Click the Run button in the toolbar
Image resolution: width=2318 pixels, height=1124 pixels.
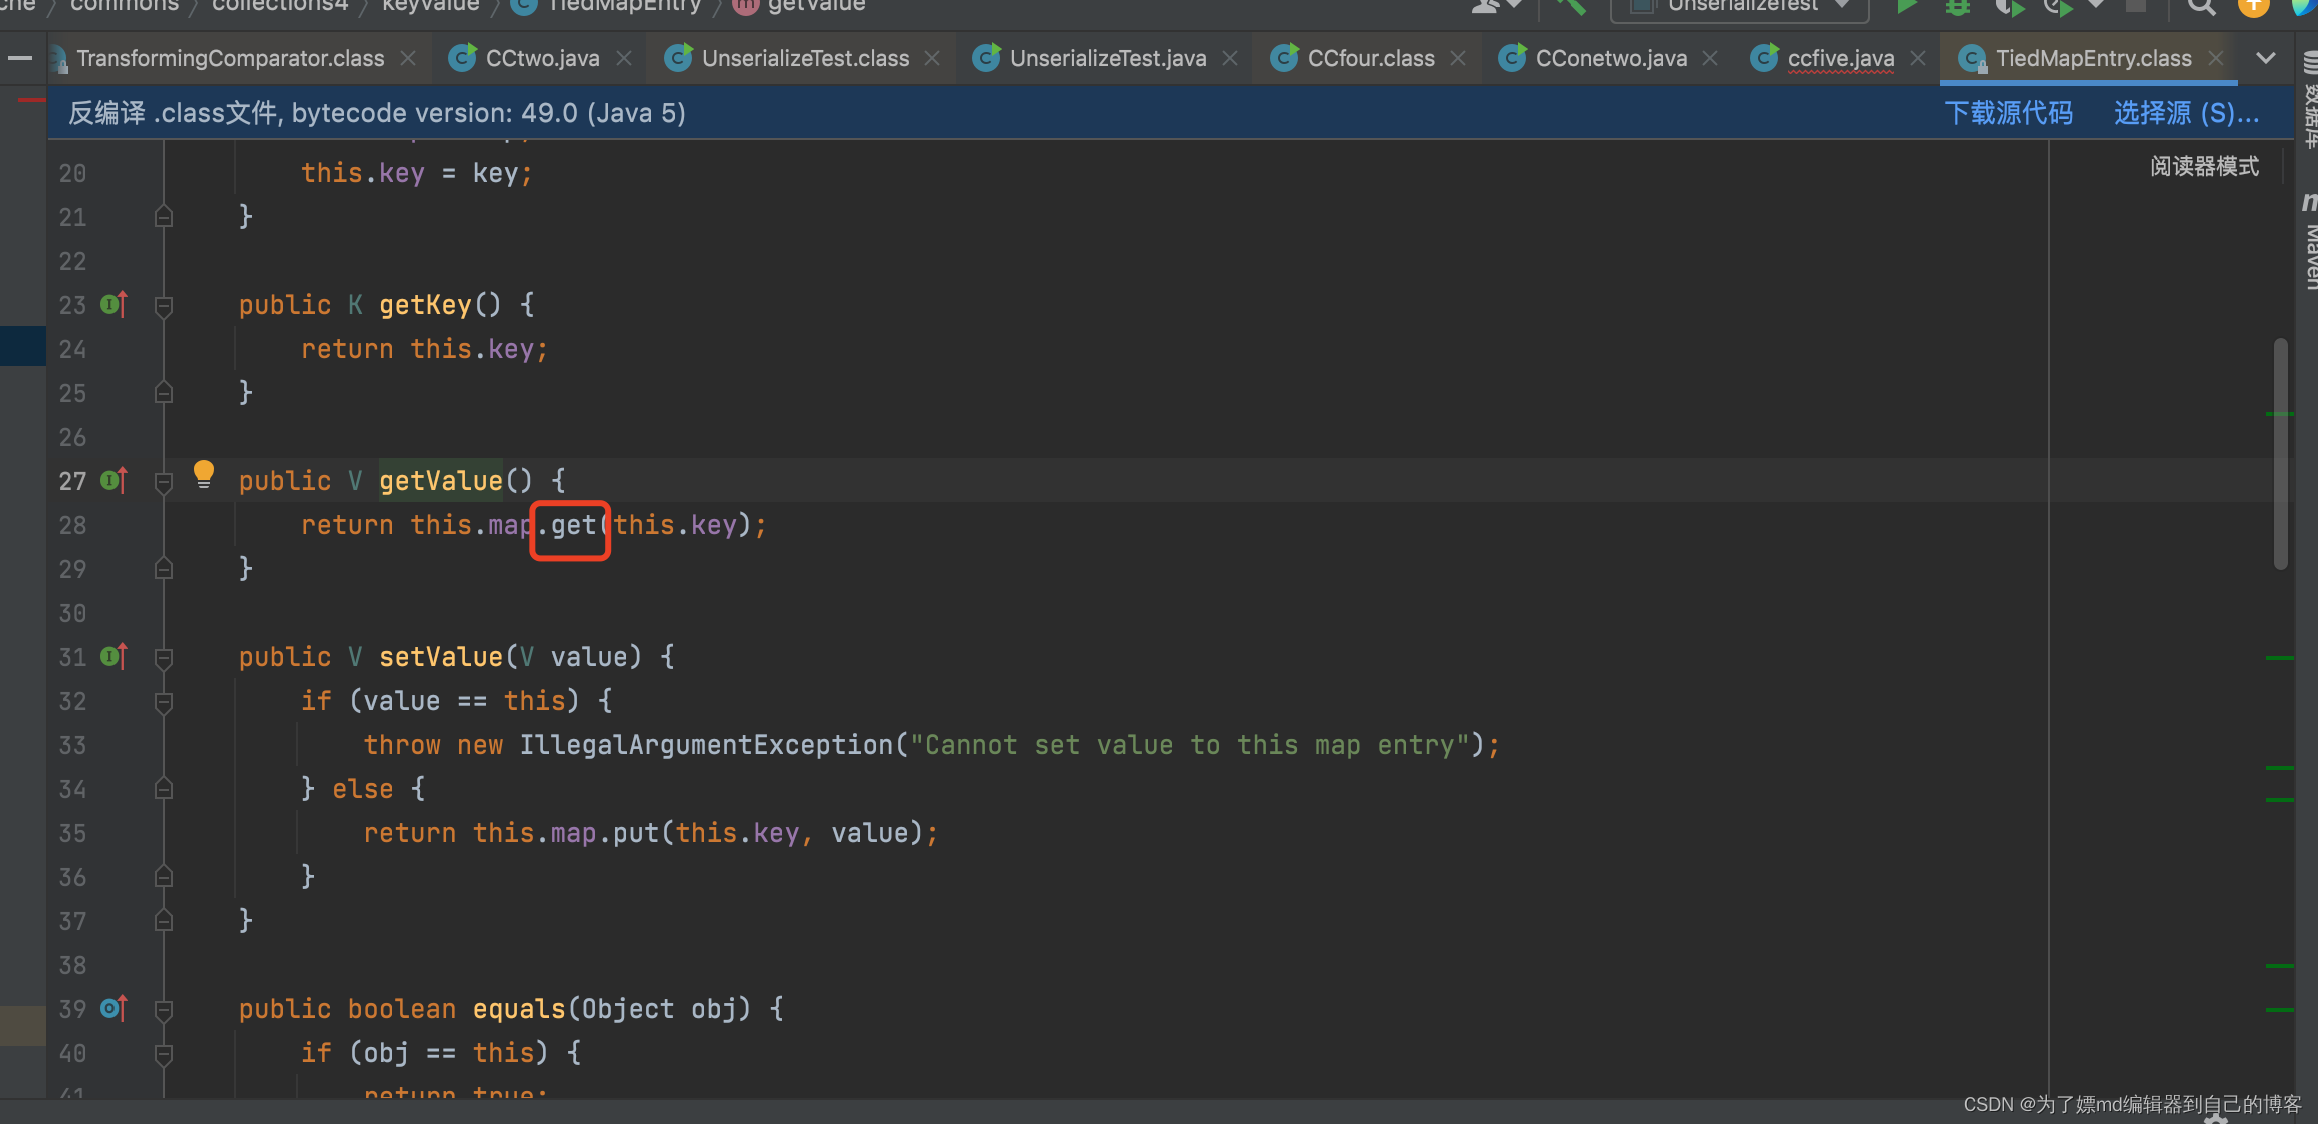1906,6
